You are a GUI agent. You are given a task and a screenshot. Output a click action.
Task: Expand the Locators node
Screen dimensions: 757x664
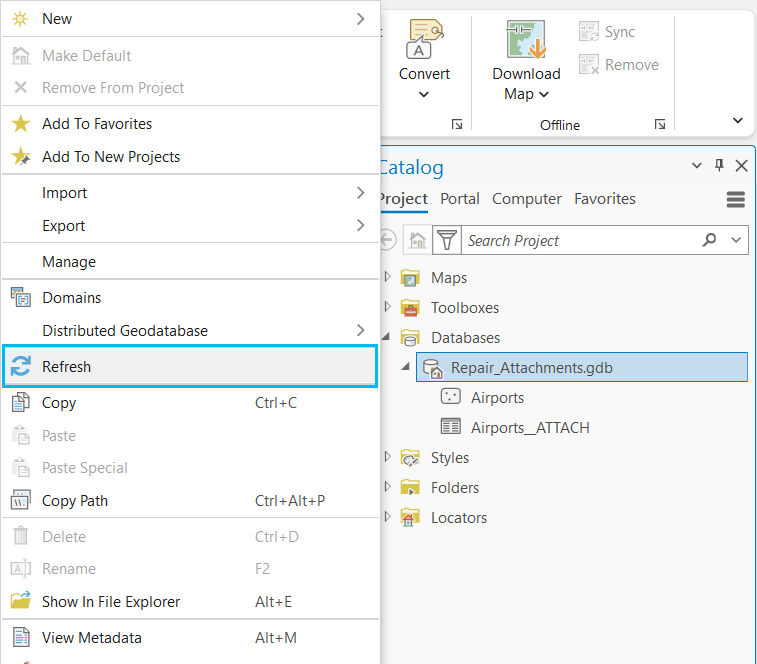pyautogui.click(x=388, y=517)
